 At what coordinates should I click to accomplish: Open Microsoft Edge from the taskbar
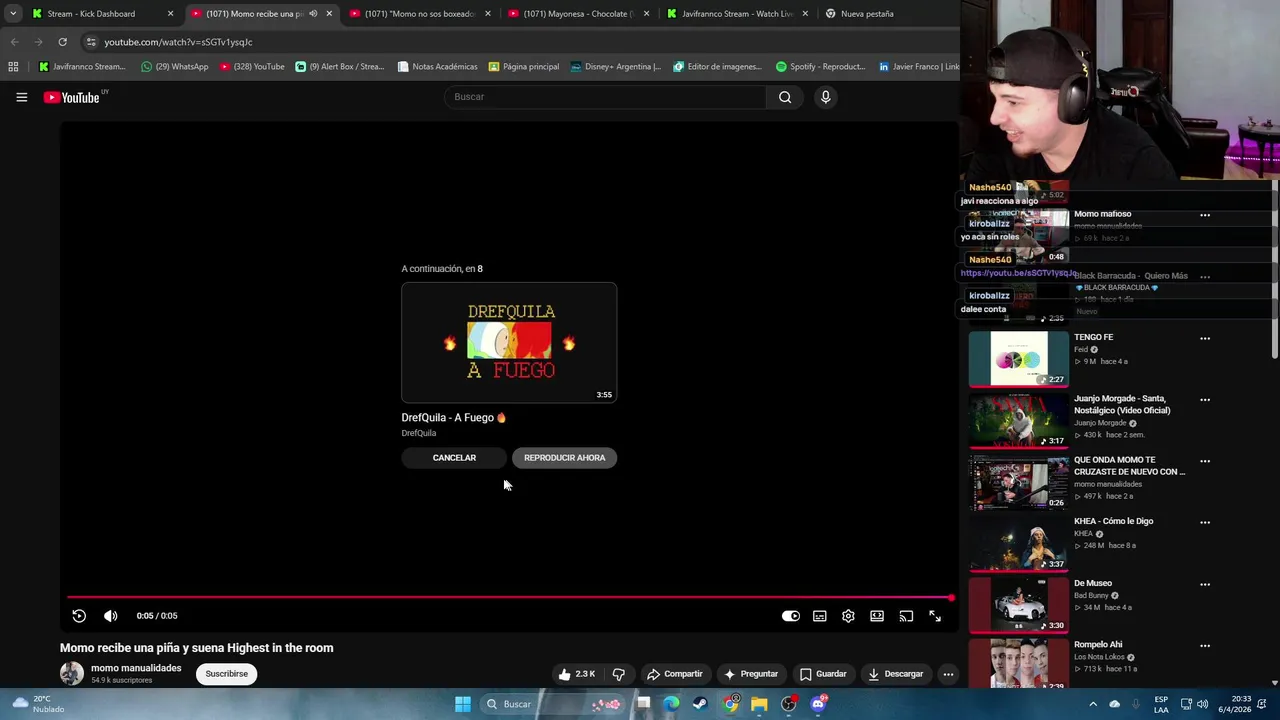click(x=671, y=704)
